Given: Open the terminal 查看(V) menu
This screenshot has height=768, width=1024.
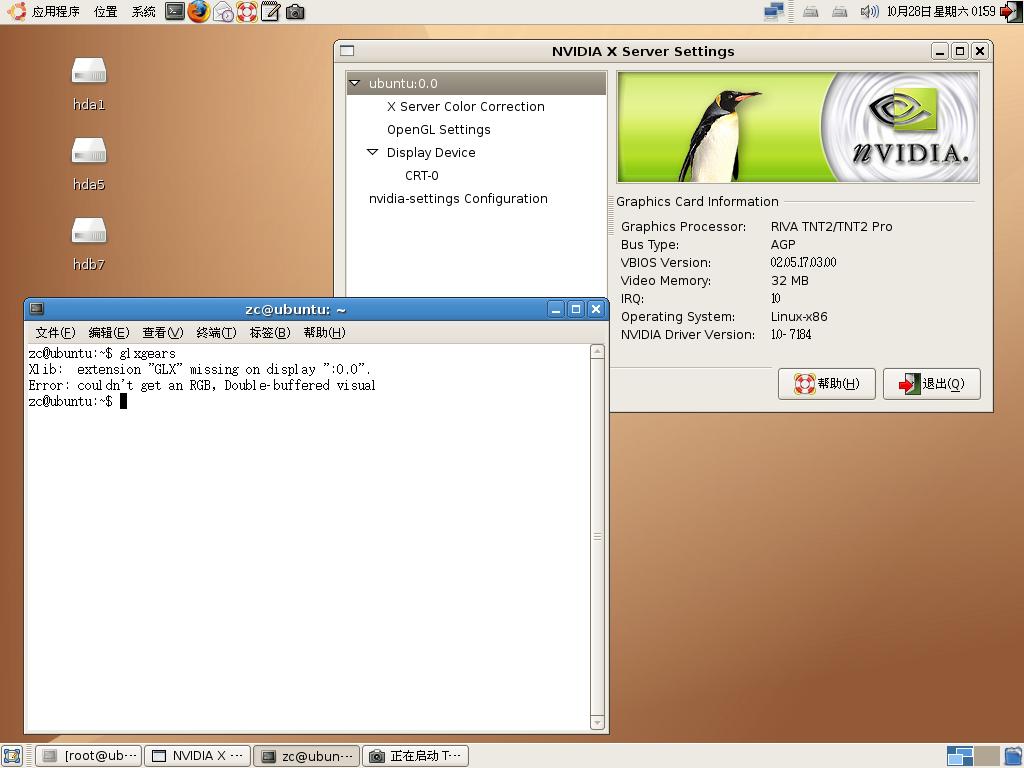Looking at the screenshot, I should tap(163, 332).
